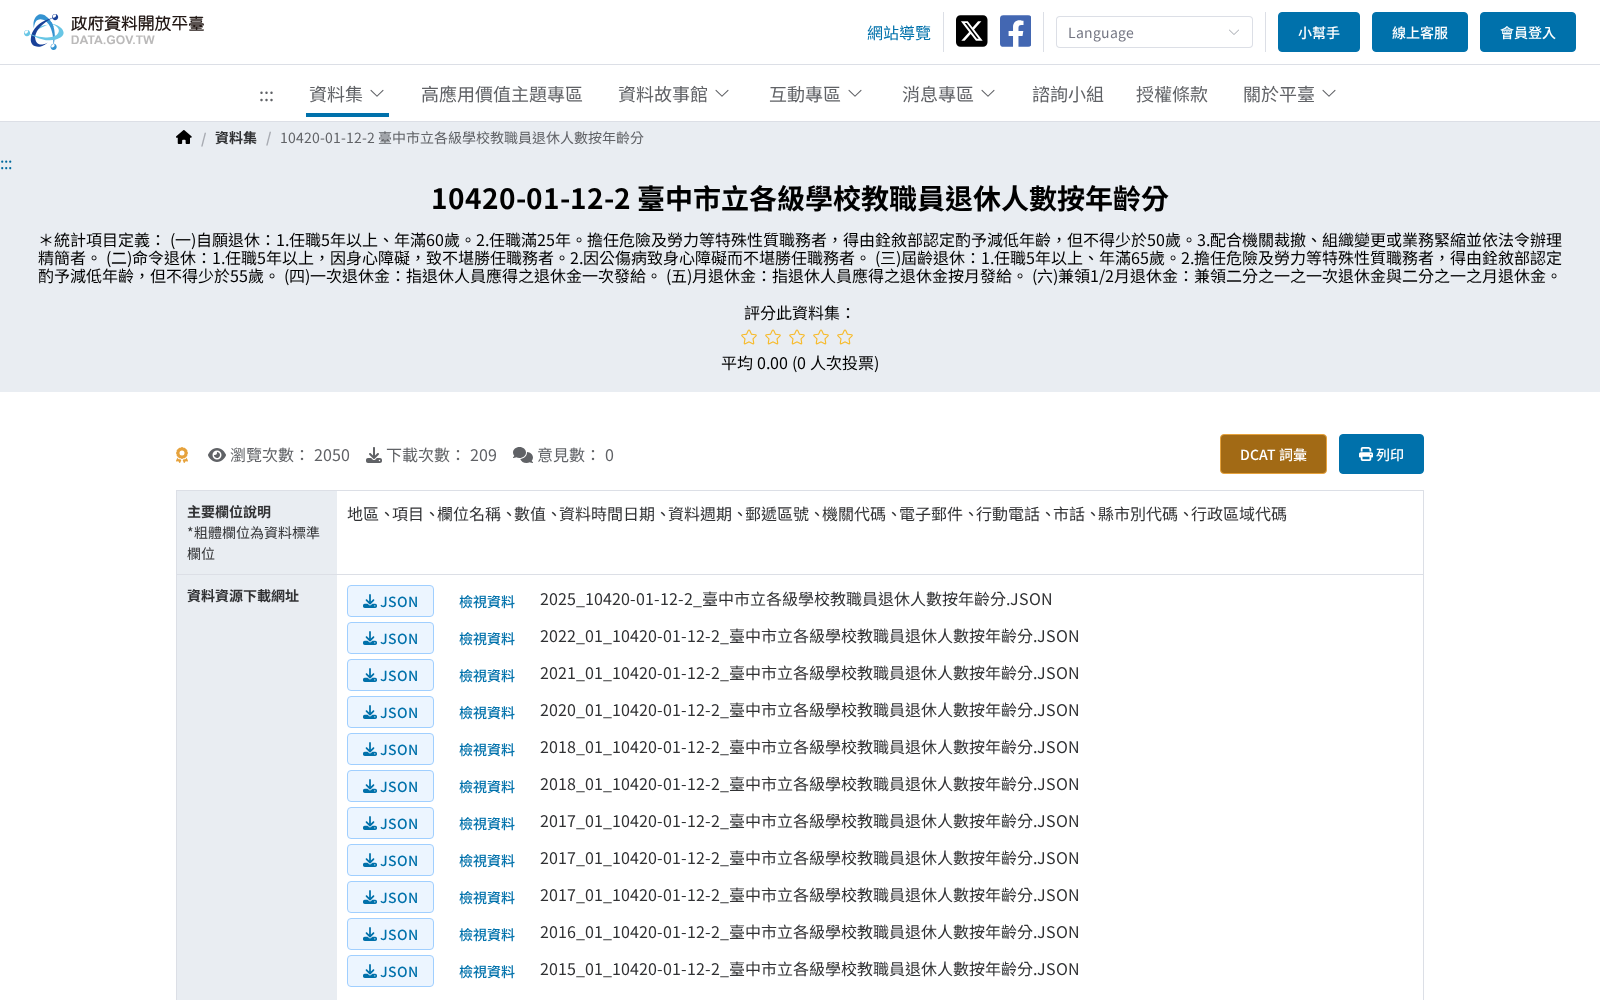The width and height of the screenshot is (1600, 1000).
Task: Click the DCAT 詞彙 button
Action: (x=1273, y=454)
